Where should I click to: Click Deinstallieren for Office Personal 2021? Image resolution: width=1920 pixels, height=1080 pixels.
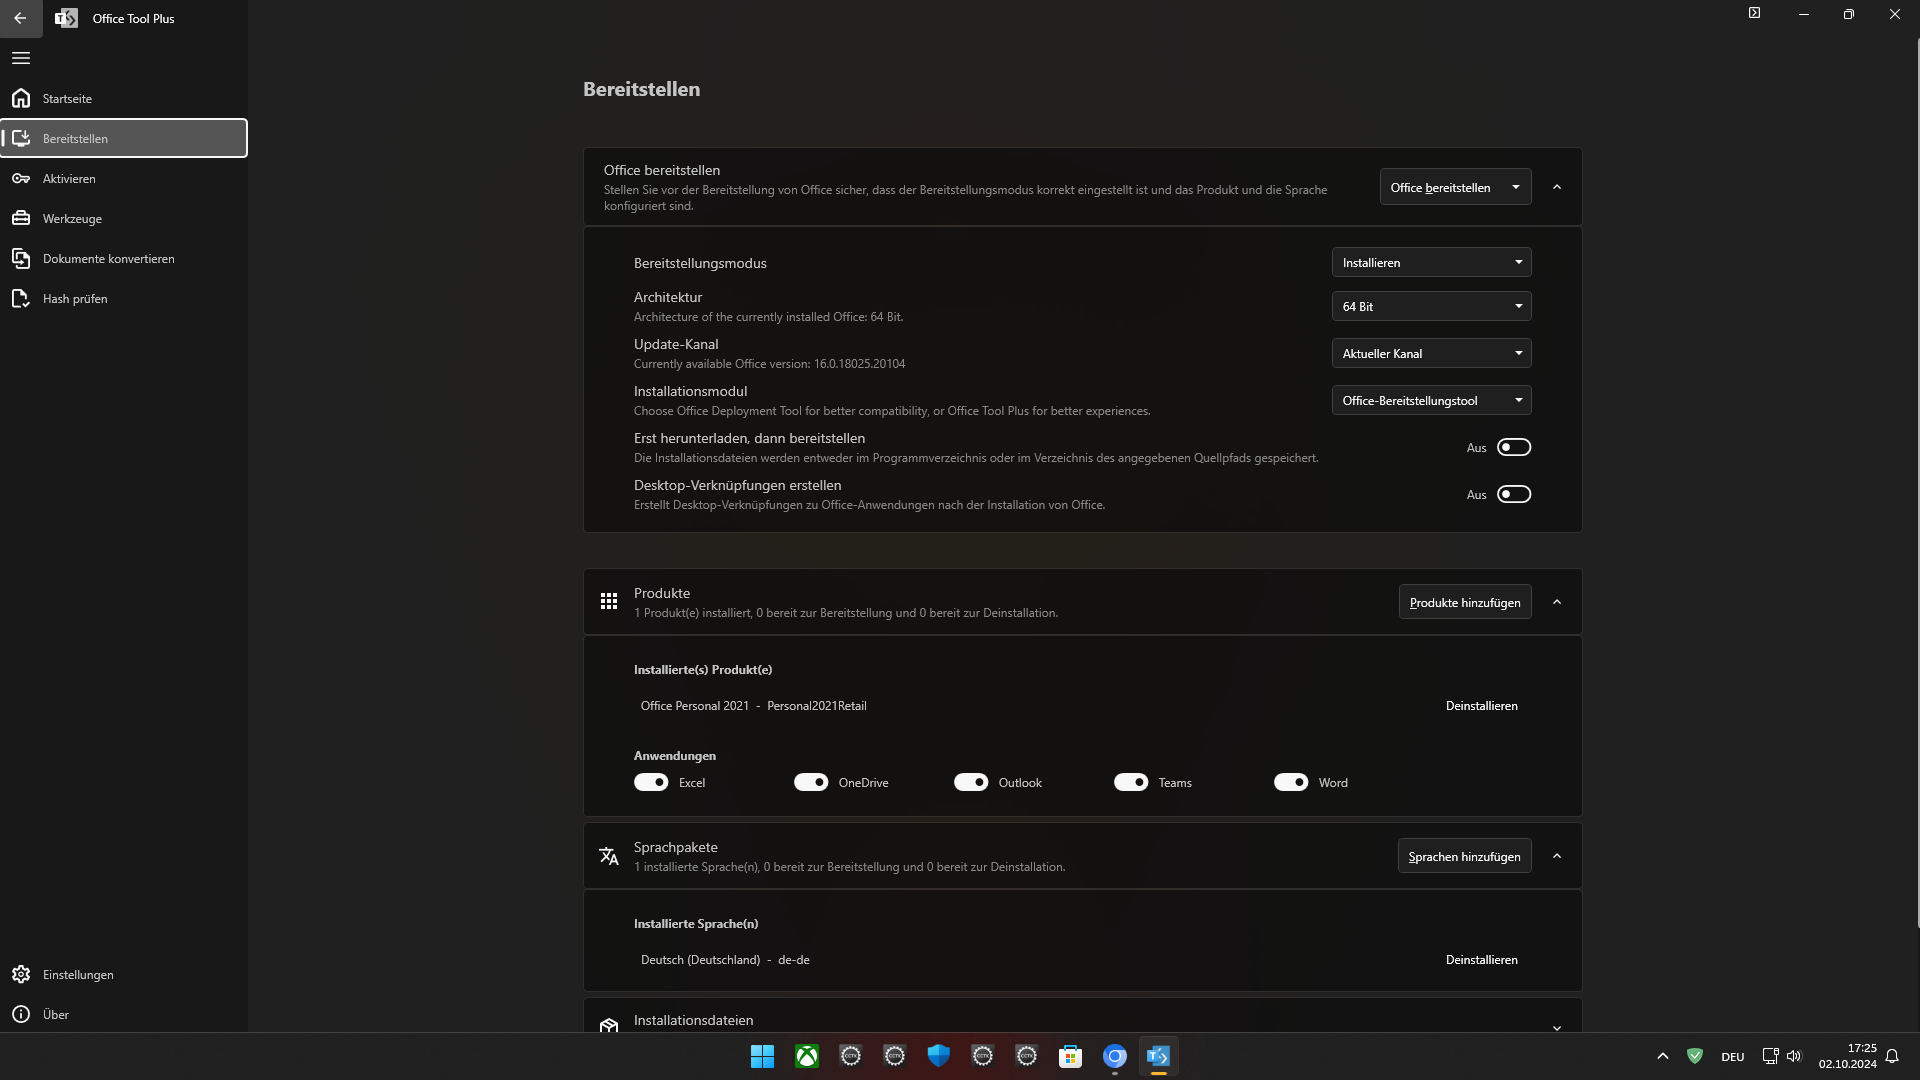(x=1481, y=705)
